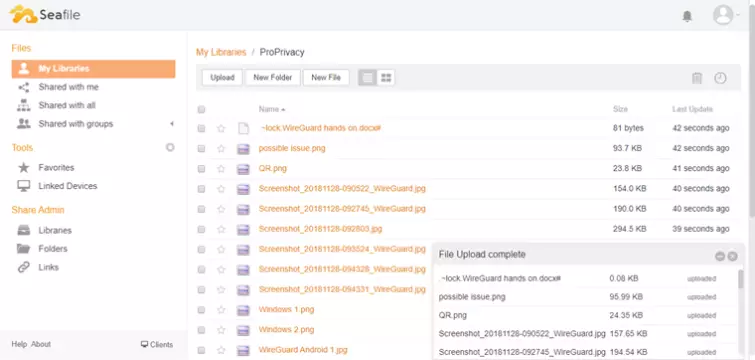Sort by Size column header

tap(620, 109)
